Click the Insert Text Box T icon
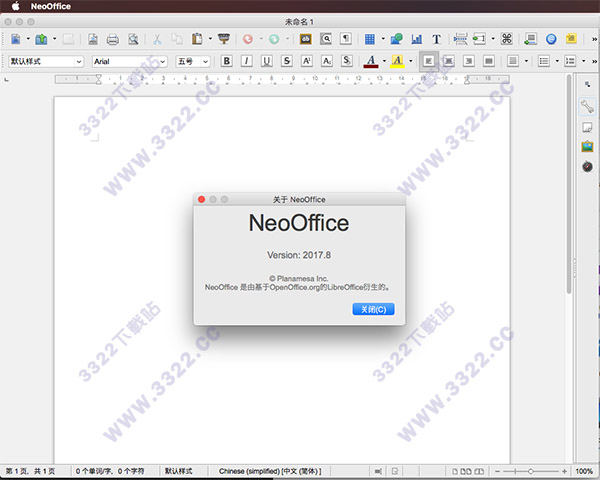This screenshot has width=600, height=480. pos(436,39)
